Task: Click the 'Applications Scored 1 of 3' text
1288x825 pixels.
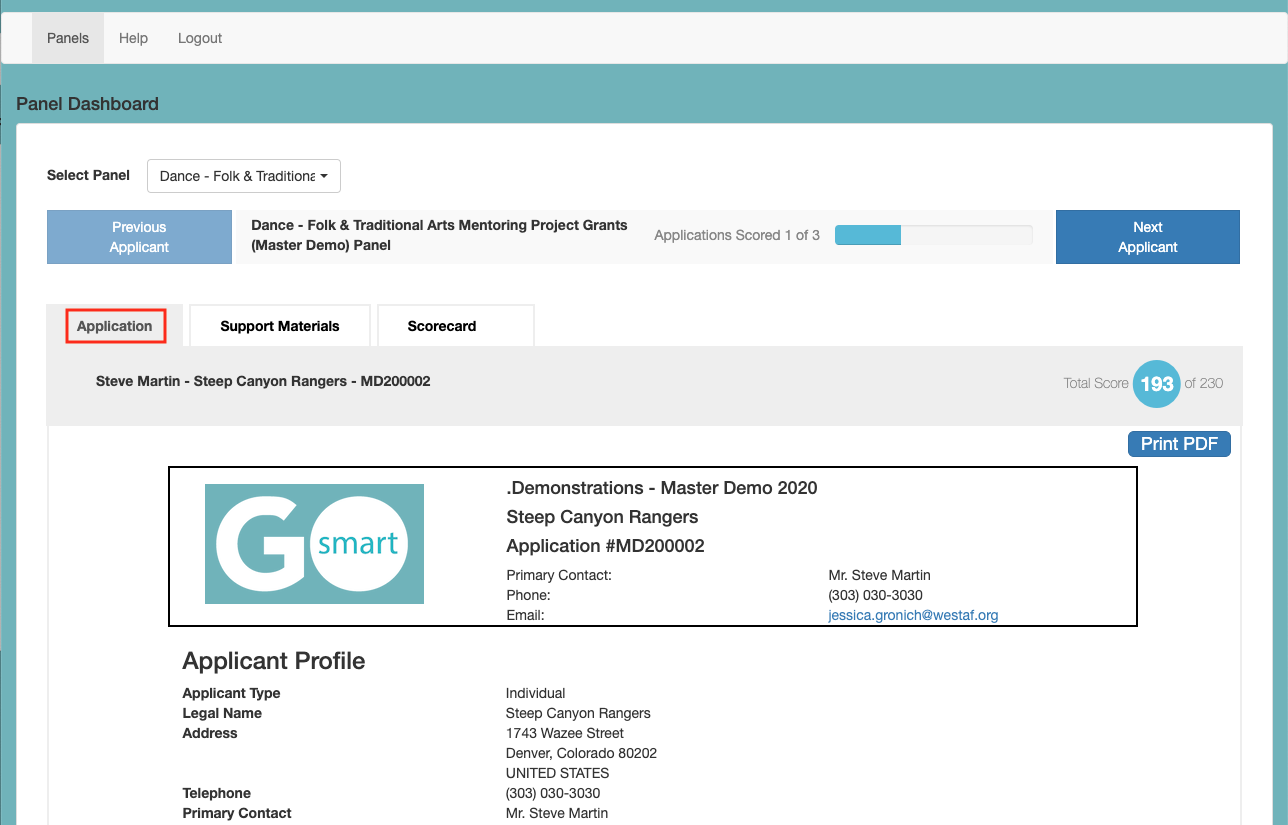Action: (x=737, y=235)
